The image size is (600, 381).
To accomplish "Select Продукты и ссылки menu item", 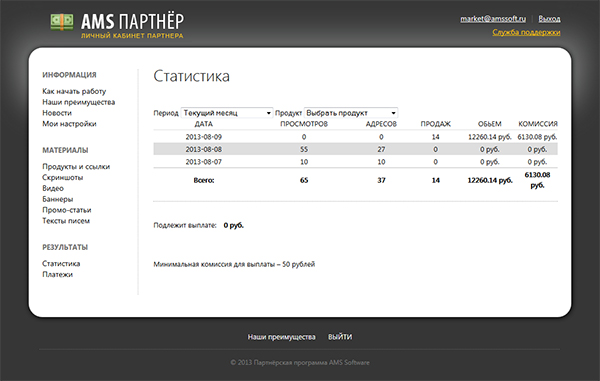I will point(76,166).
